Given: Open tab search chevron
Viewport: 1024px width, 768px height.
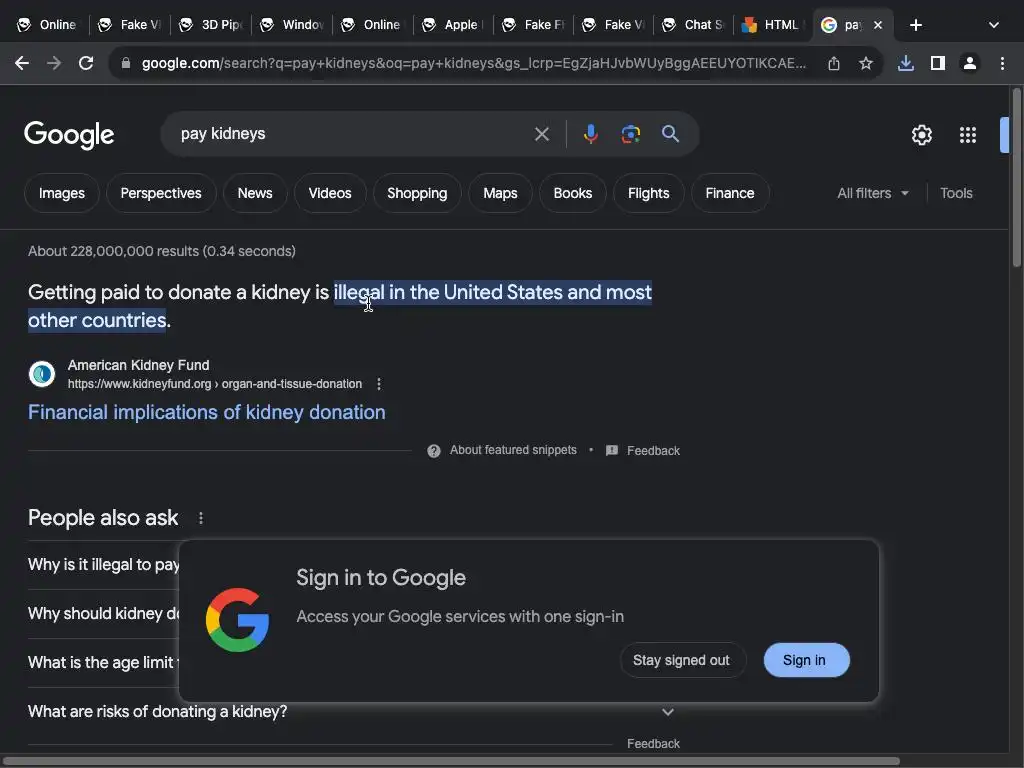Looking at the screenshot, I should [x=993, y=25].
